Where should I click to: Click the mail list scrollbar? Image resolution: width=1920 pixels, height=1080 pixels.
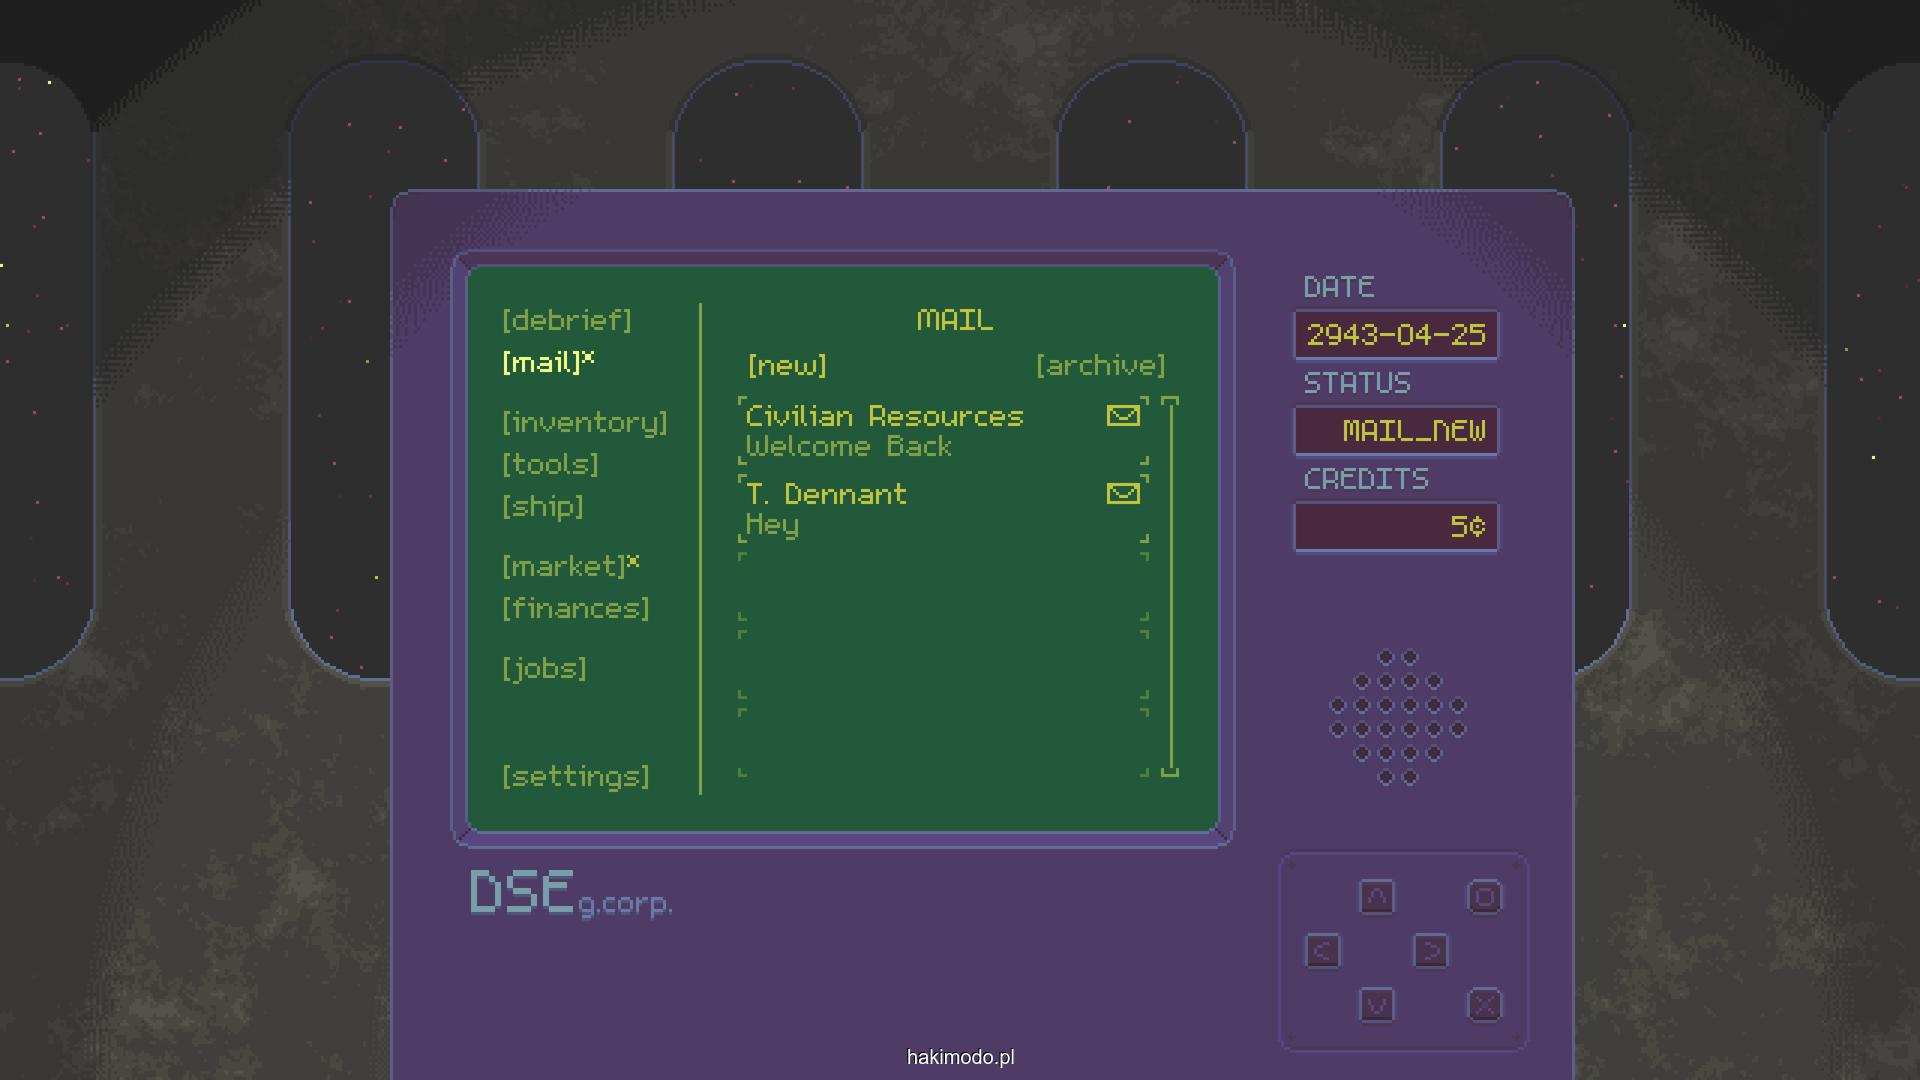1170,586
